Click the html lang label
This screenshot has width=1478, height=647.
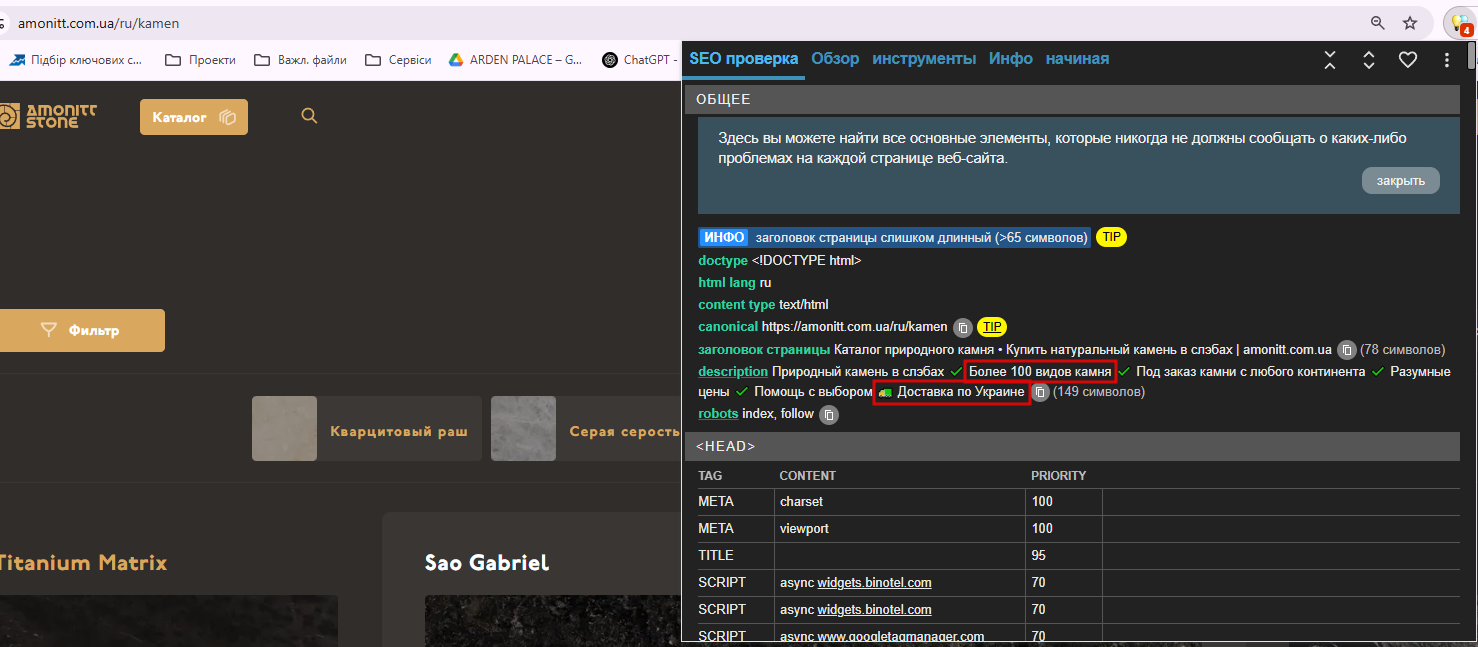(x=727, y=283)
